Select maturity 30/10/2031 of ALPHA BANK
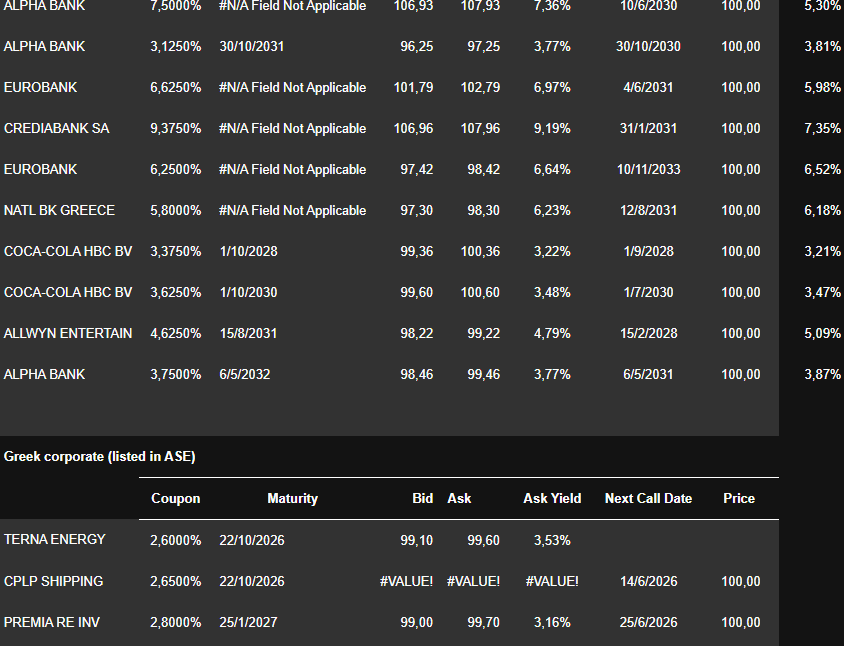The height and width of the screenshot is (646, 844). [251, 46]
